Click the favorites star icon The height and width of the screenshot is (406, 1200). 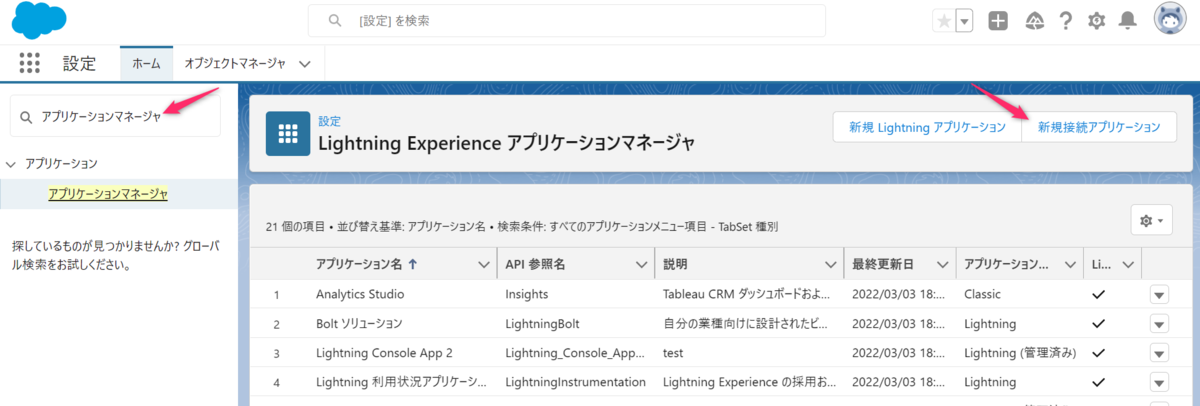[x=943, y=21]
